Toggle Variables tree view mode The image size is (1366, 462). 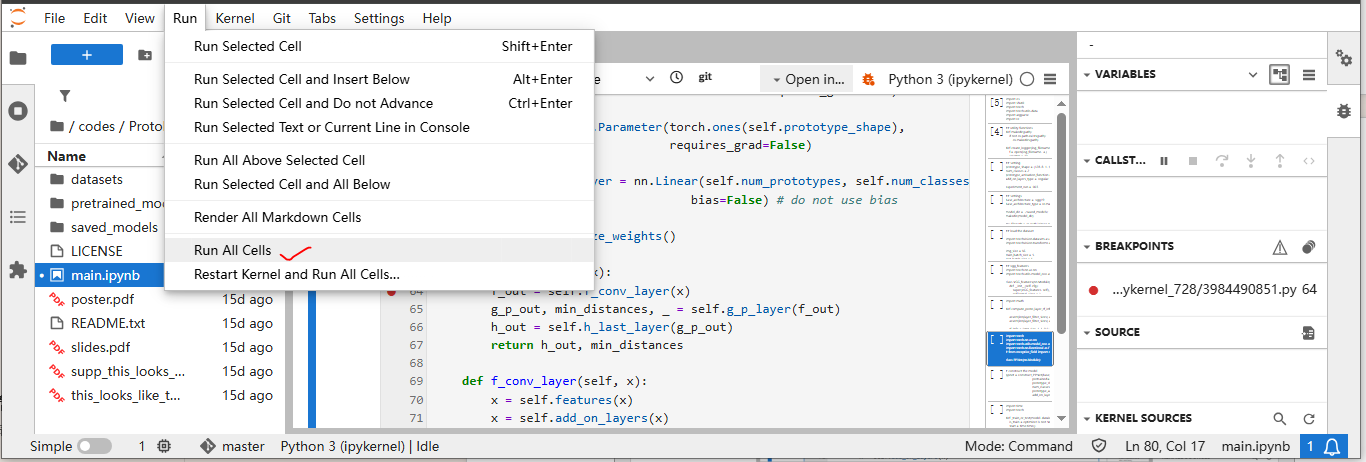point(1279,75)
